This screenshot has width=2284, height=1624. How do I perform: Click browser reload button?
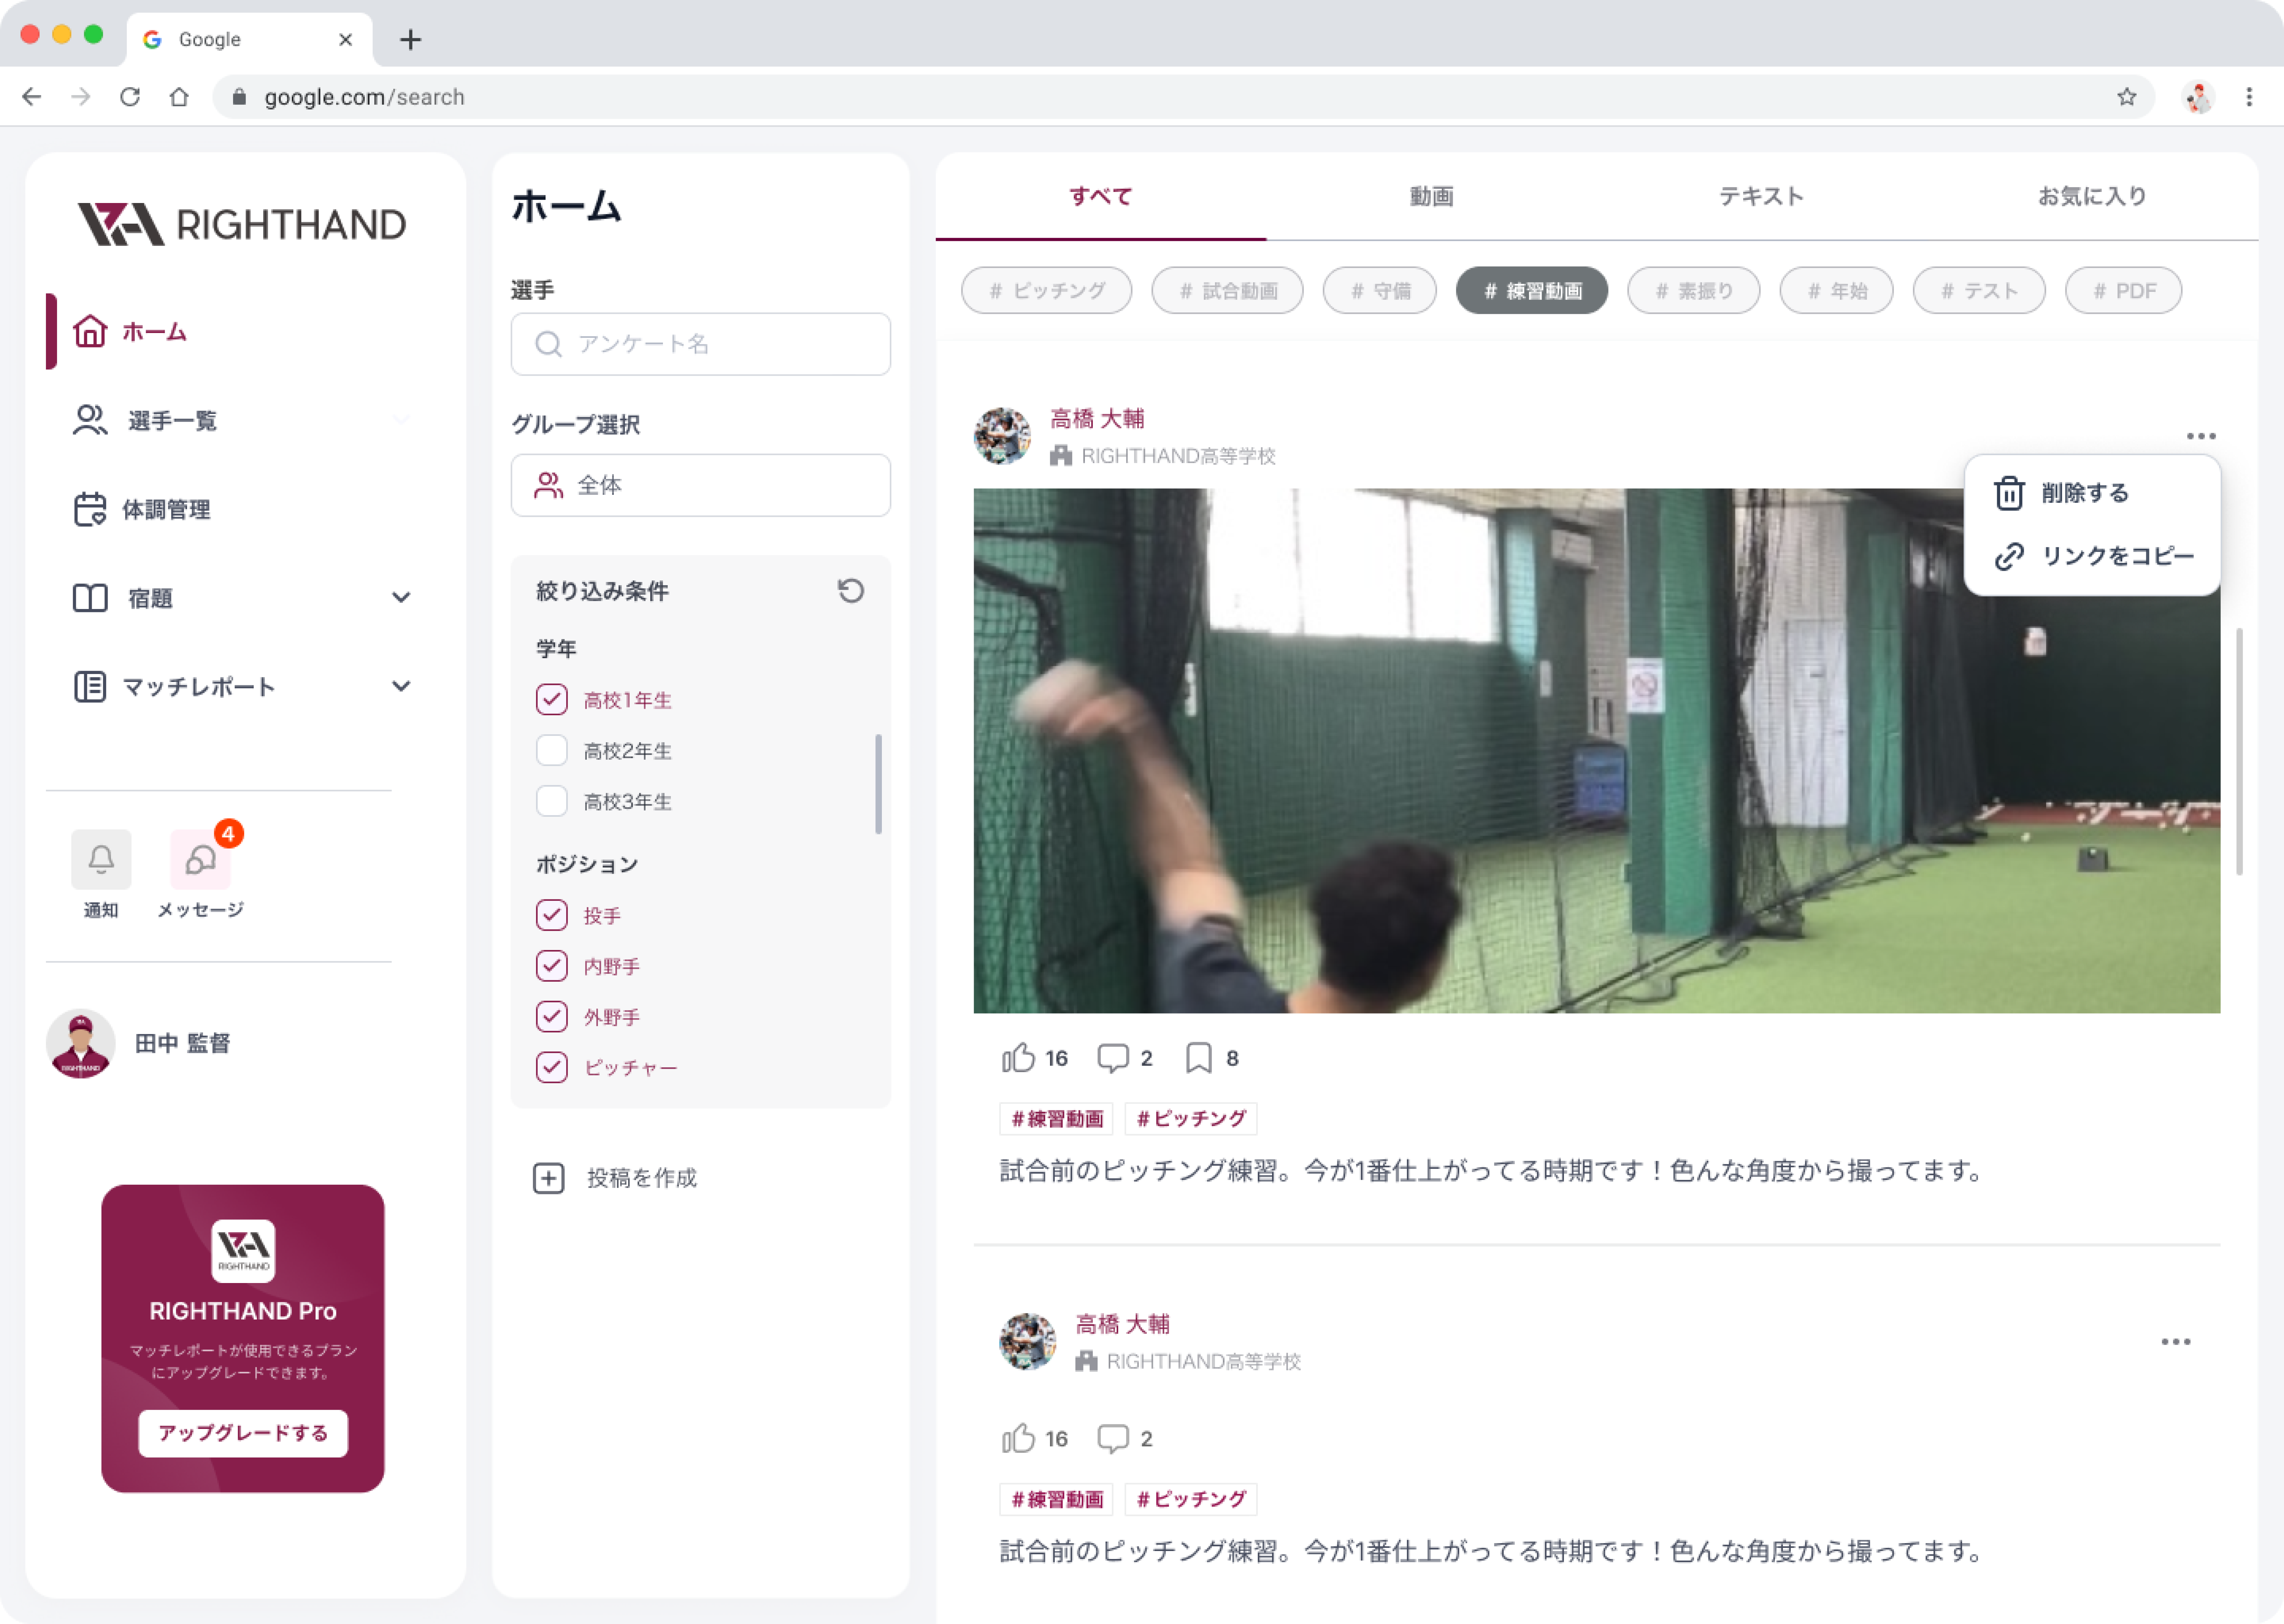[x=130, y=97]
